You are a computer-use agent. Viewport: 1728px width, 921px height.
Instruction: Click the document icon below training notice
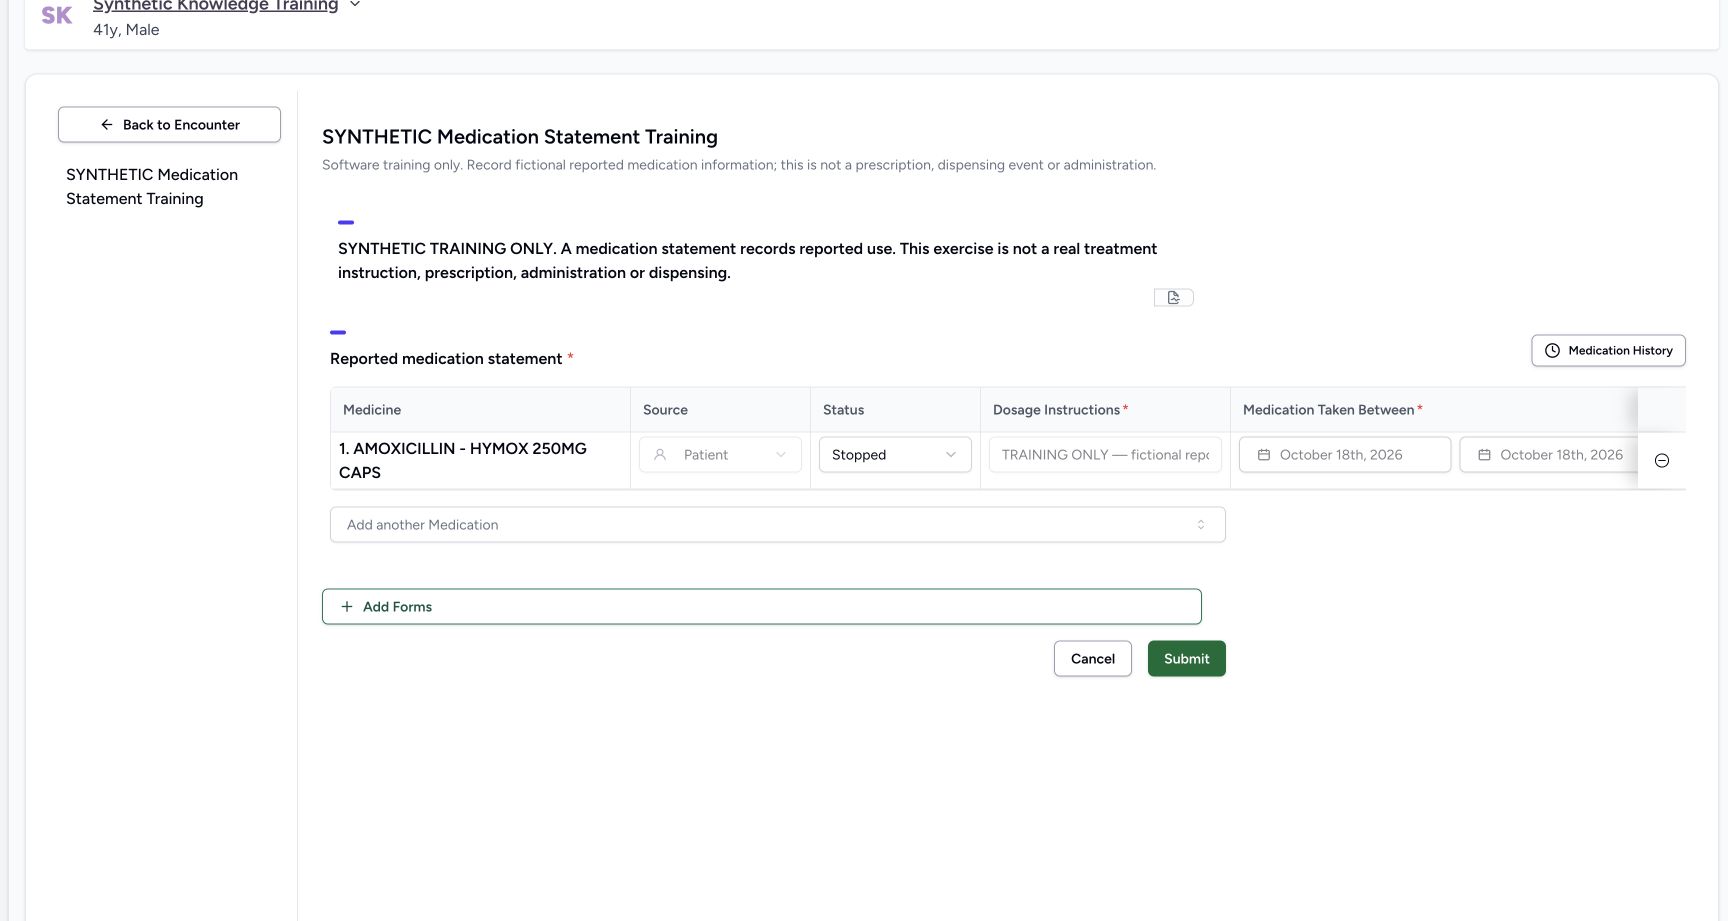click(x=1174, y=298)
